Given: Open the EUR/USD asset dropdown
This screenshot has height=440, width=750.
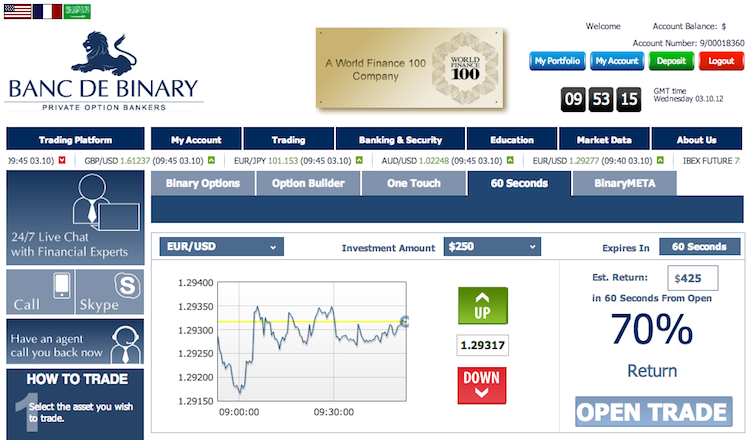Looking at the screenshot, I should pyautogui.click(x=221, y=247).
